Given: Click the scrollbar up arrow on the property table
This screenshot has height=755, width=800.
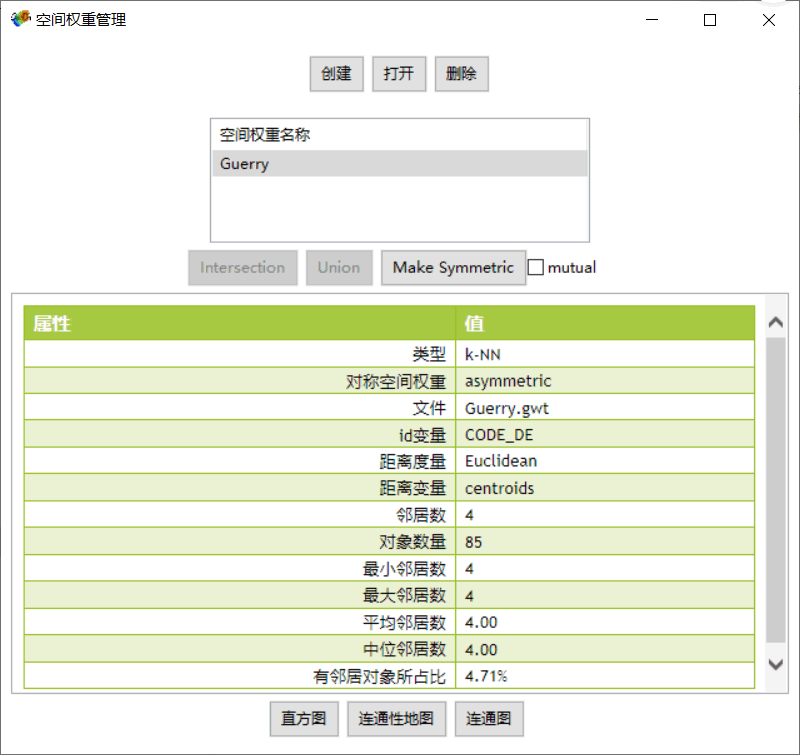Looking at the screenshot, I should 775,324.
